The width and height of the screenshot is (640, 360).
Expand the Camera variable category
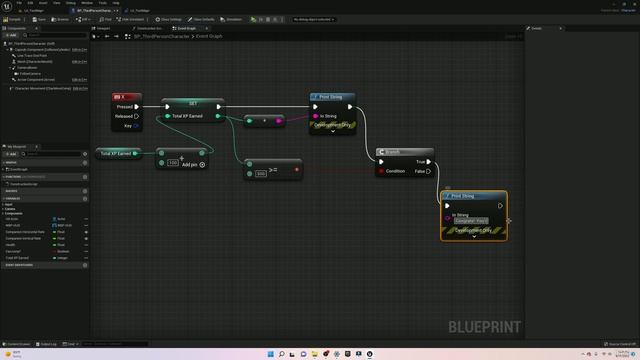3,209
